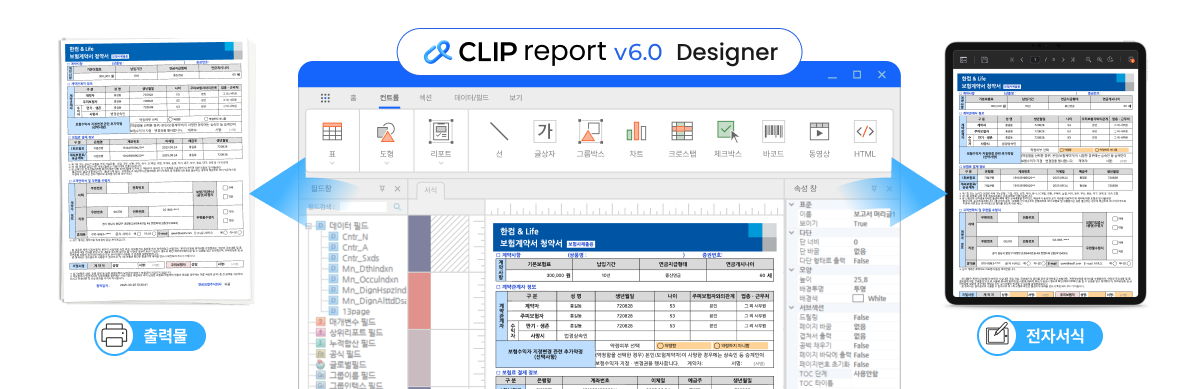
Task: Click the 배경투명 property value
Action: pyautogui.click(x=860, y=289)
